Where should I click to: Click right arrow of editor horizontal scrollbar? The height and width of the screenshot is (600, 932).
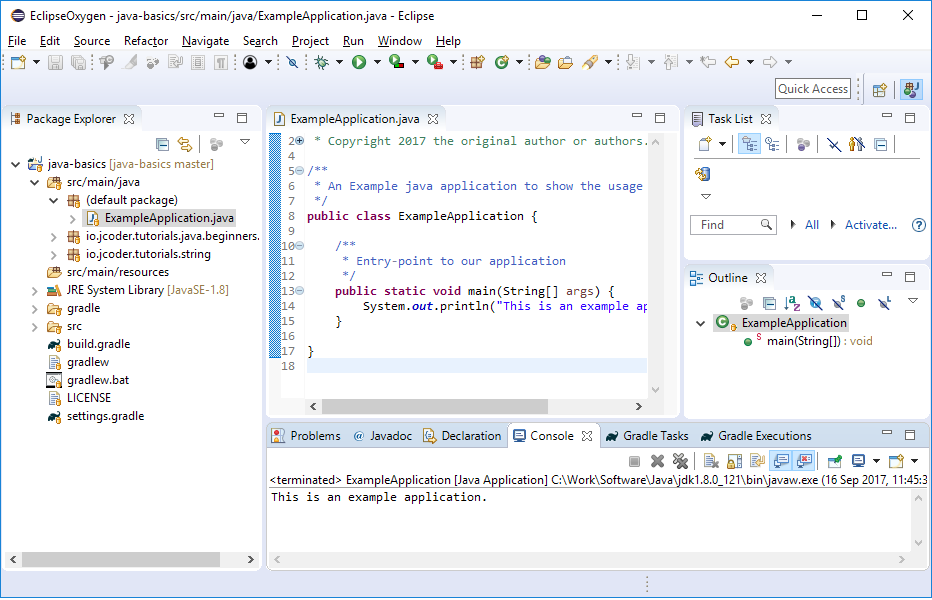pos(639,407)
